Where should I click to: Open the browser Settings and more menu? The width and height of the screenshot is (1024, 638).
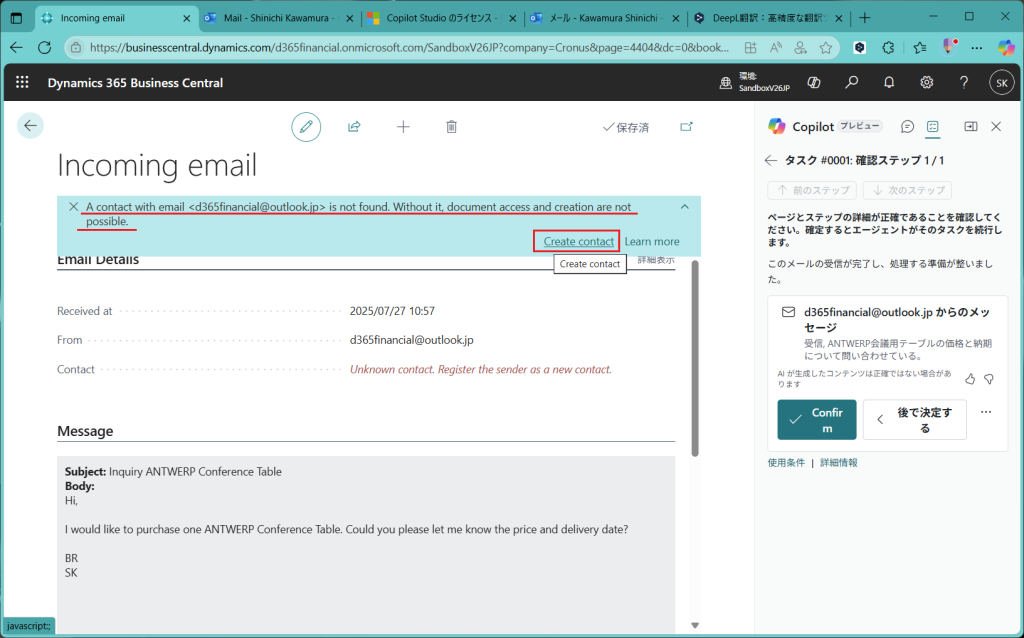[x=976, y=47]
